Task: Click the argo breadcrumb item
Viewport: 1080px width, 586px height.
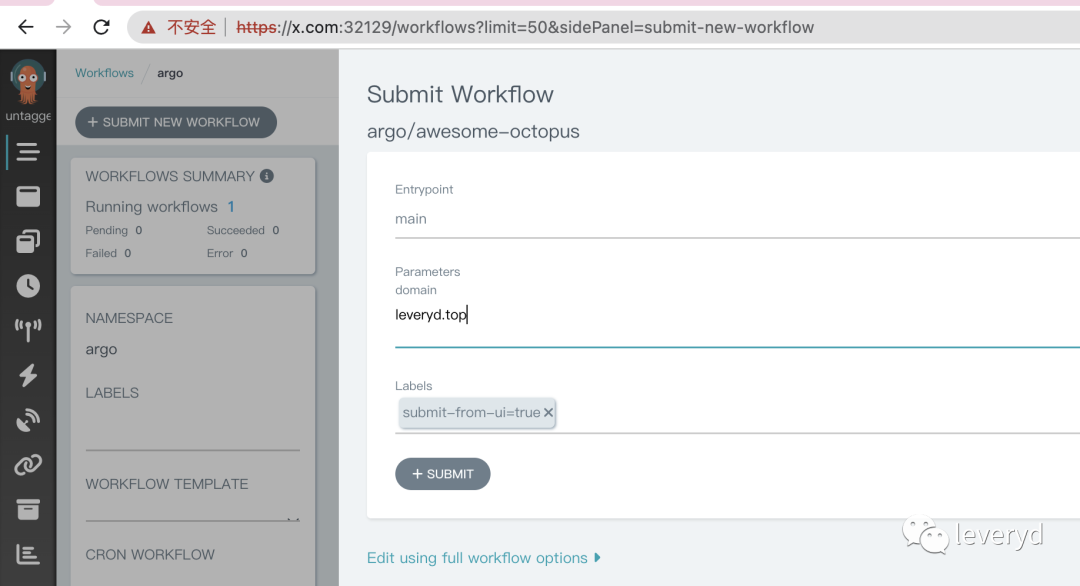Action: point(170,73)
